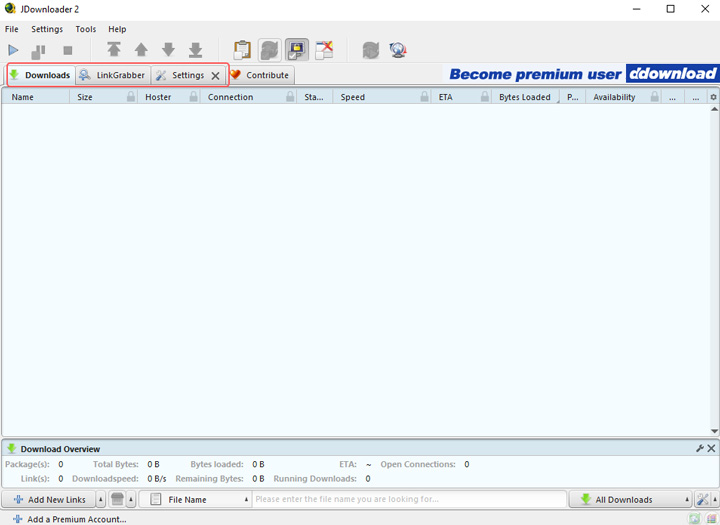Toggle lock on ETA column
The height and width of the screenshot is (525, 720).
tap(485, 96)
